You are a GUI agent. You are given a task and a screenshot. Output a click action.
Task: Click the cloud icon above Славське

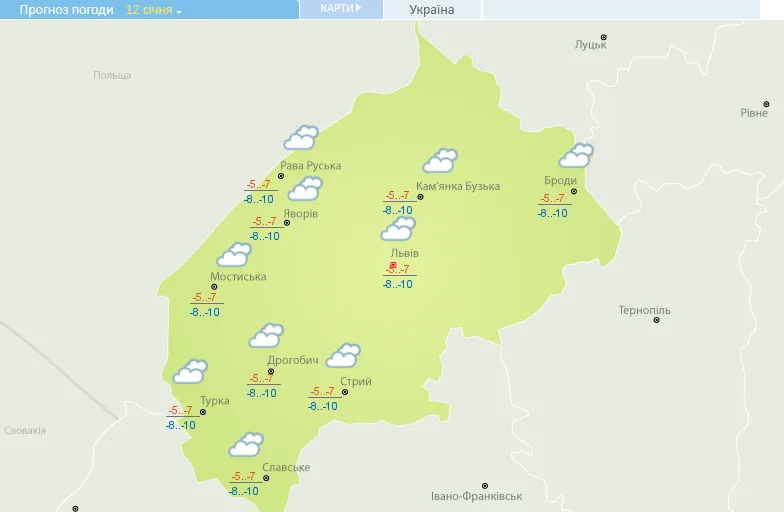tap(246, 444)
